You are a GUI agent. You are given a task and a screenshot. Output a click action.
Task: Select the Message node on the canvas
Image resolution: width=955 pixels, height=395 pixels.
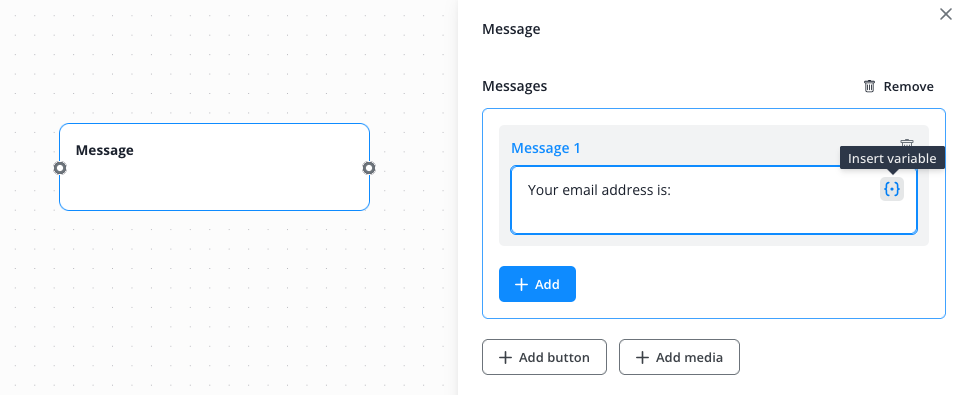(x=214, y=167)
